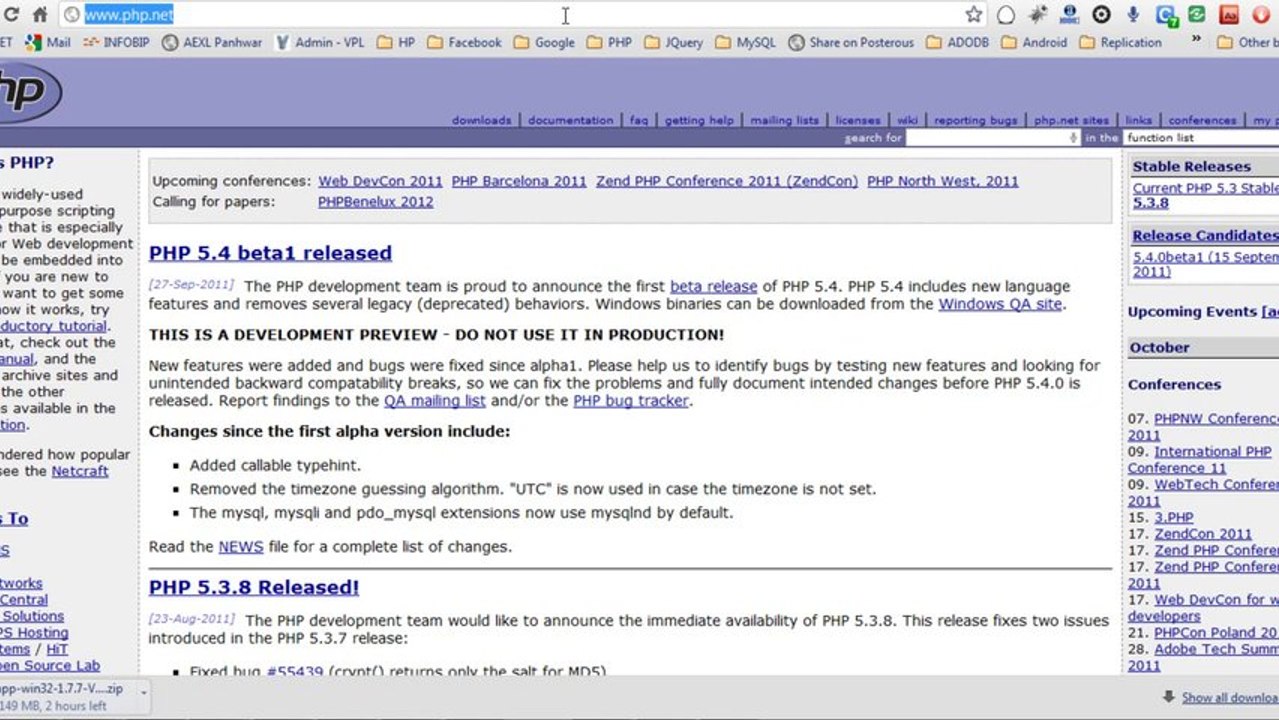
Task: Open the red Adobe-style extension icon
Action: 1229,14
